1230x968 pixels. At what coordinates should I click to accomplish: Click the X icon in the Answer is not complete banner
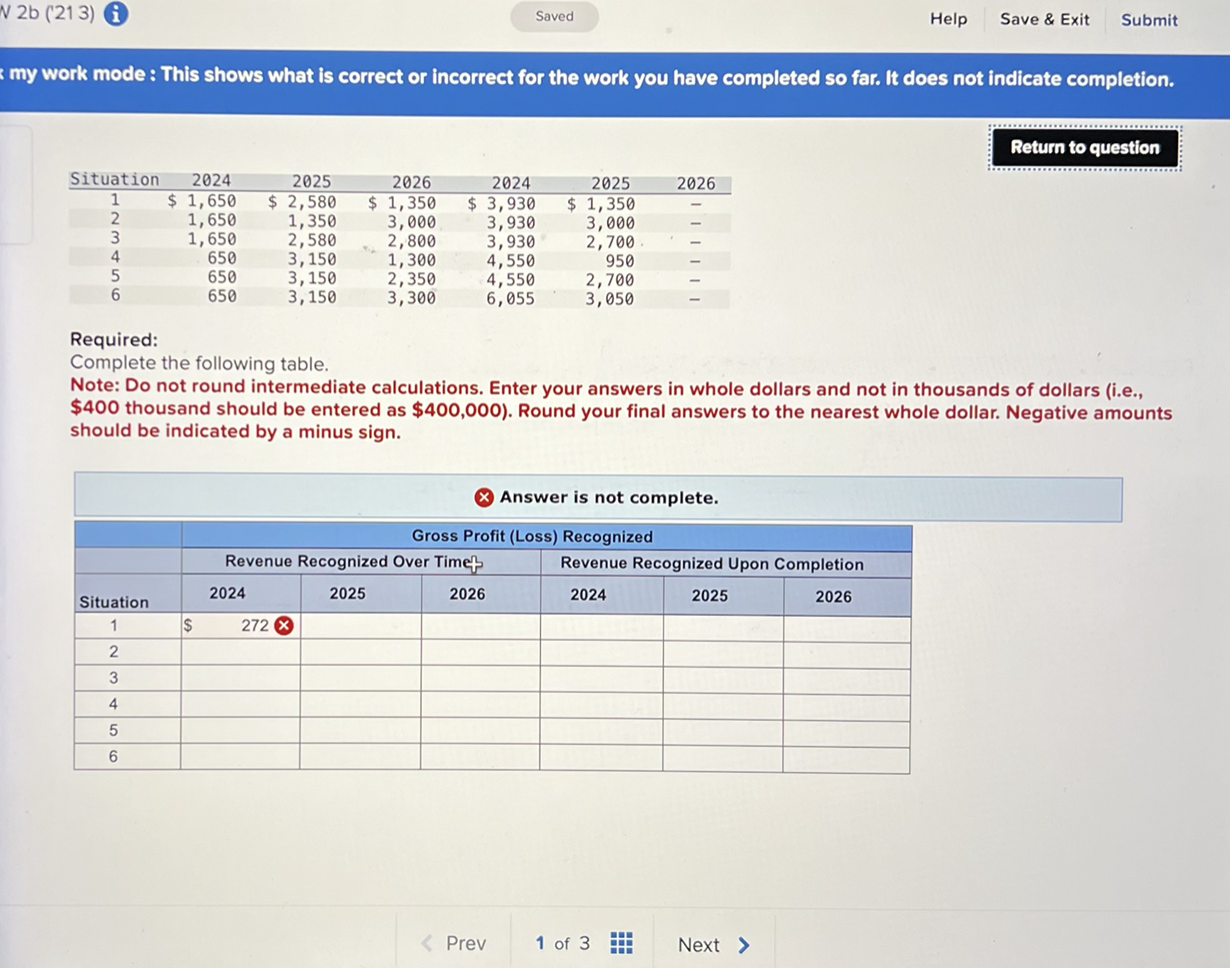(x=485, y=497)
